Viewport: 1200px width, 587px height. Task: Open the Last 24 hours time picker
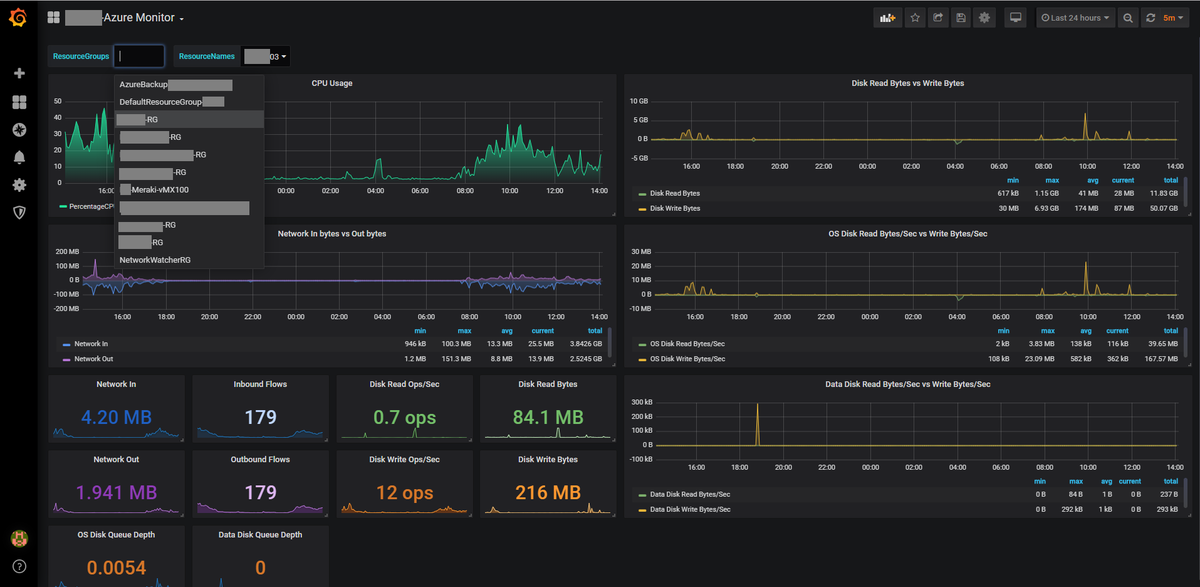(x=1075, y=18)
